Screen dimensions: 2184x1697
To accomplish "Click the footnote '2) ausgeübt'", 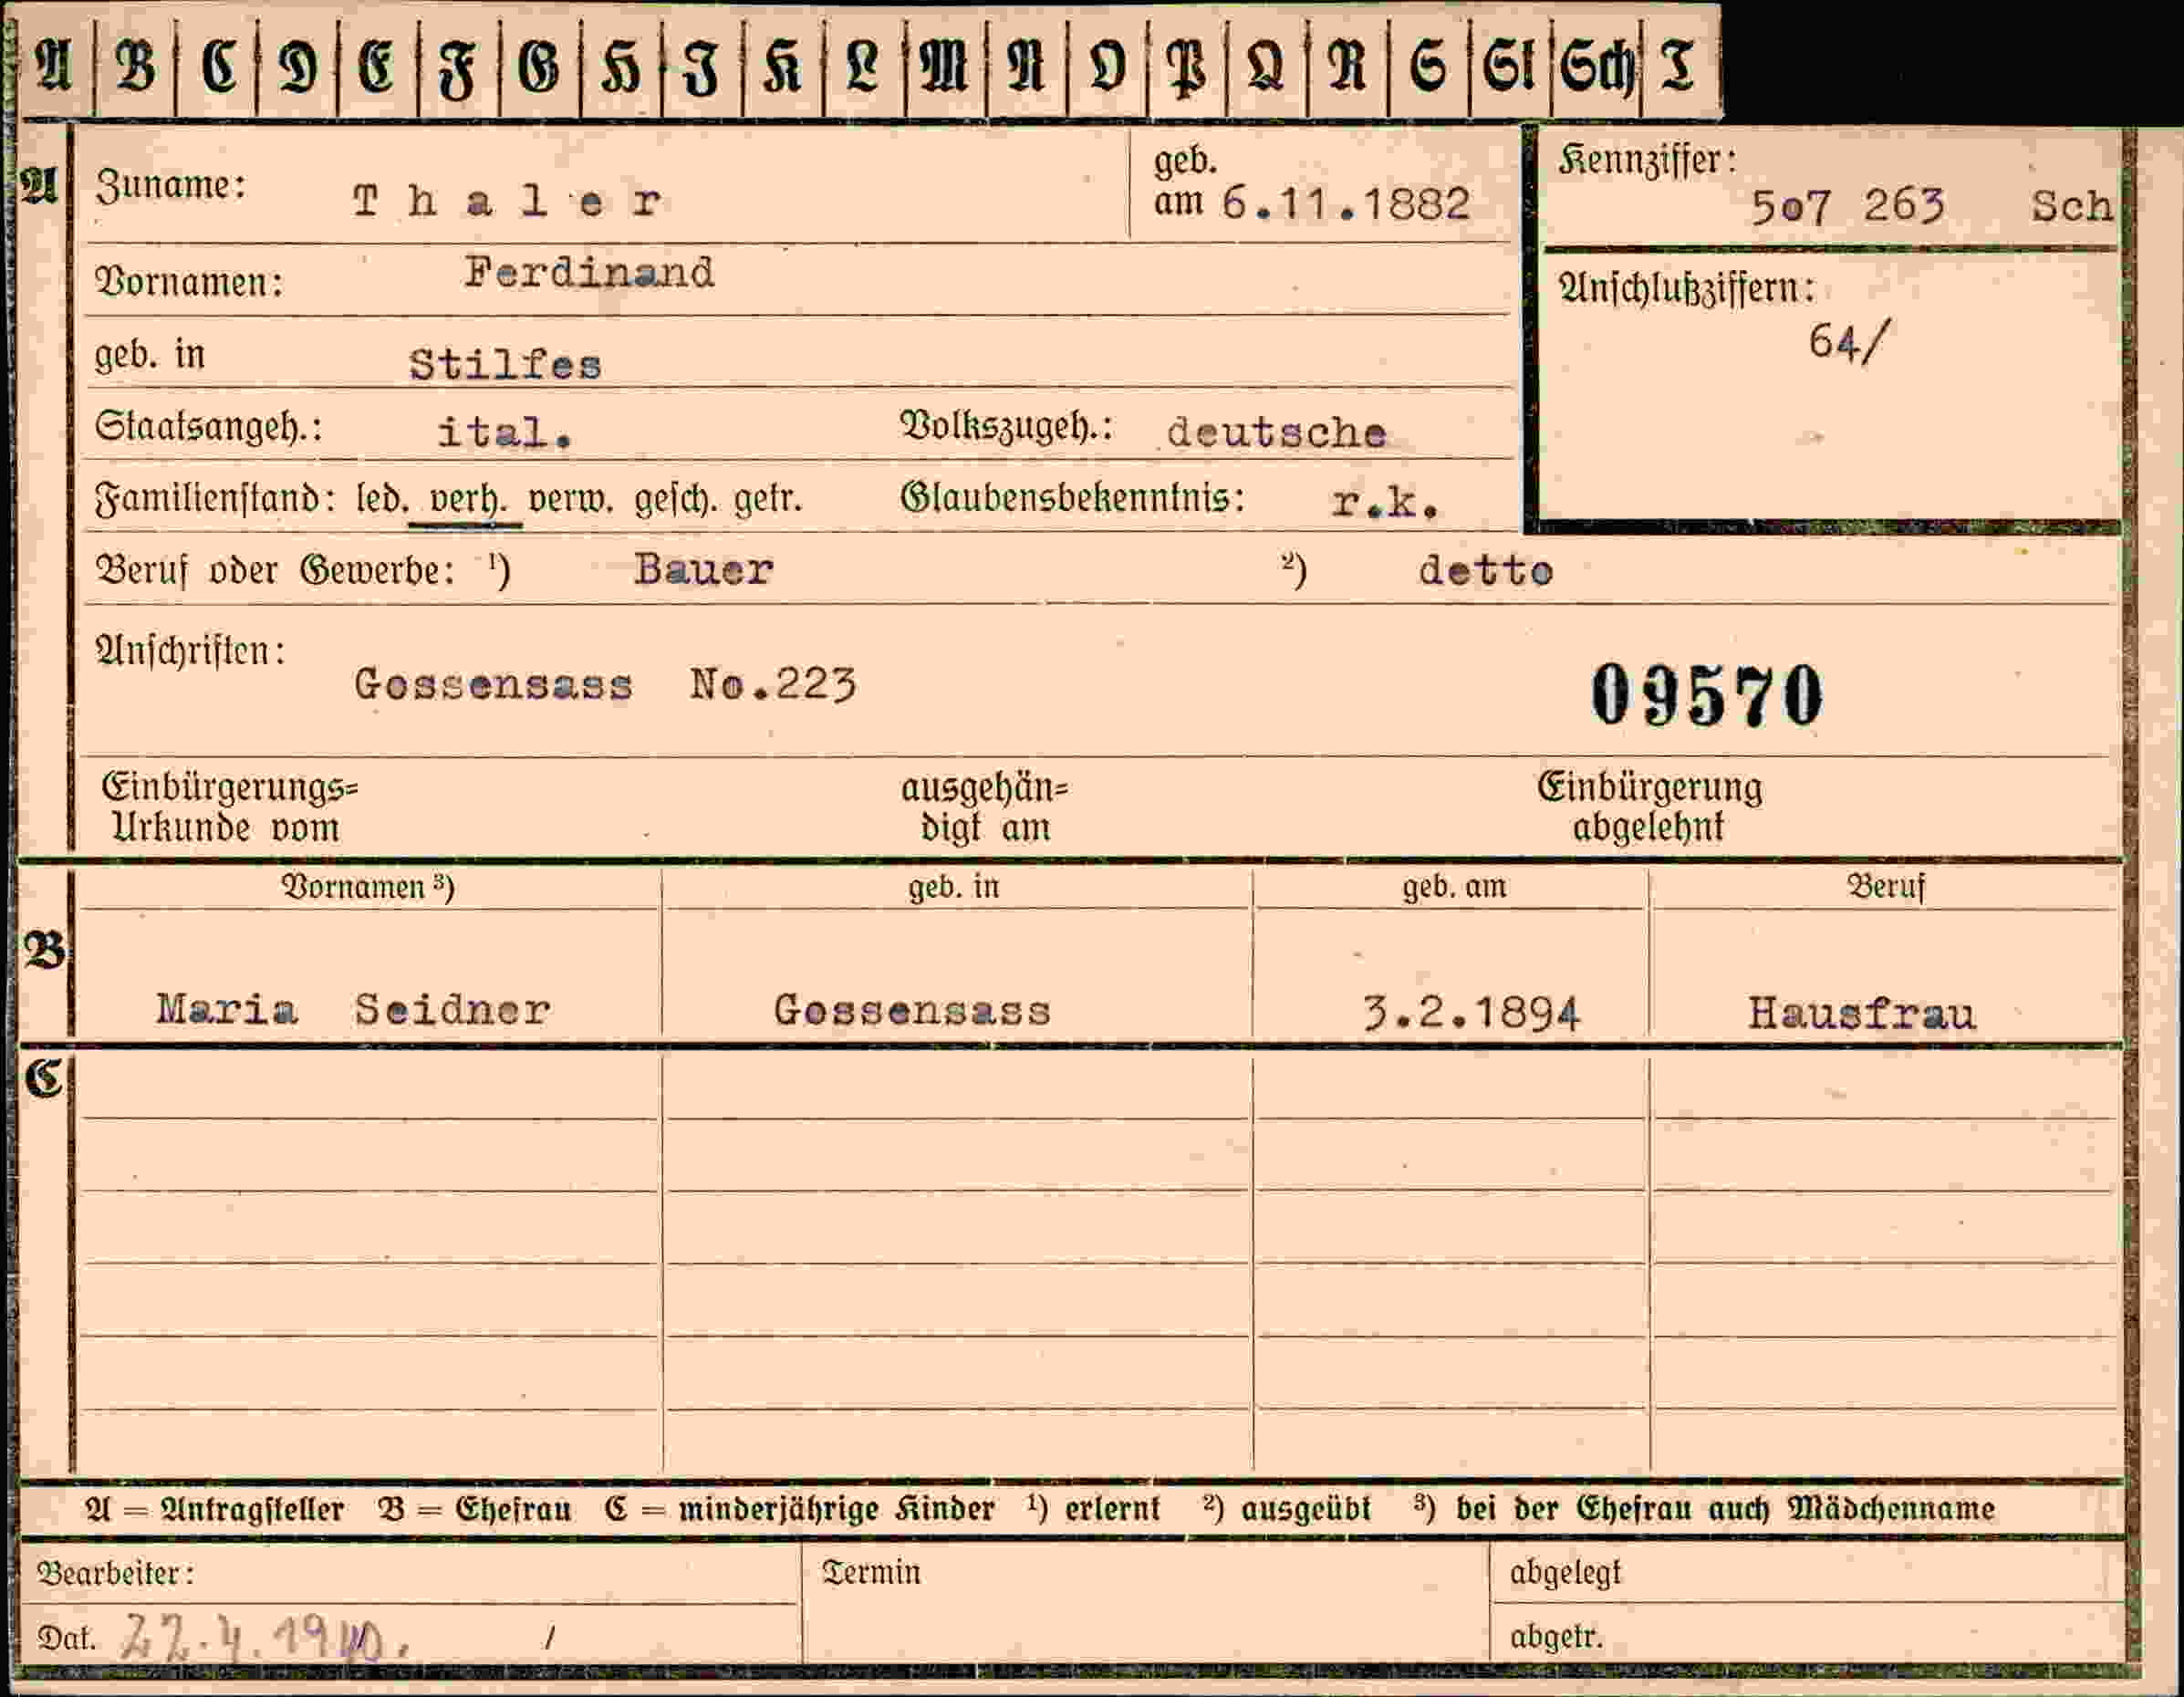I will [1287, 1508].
